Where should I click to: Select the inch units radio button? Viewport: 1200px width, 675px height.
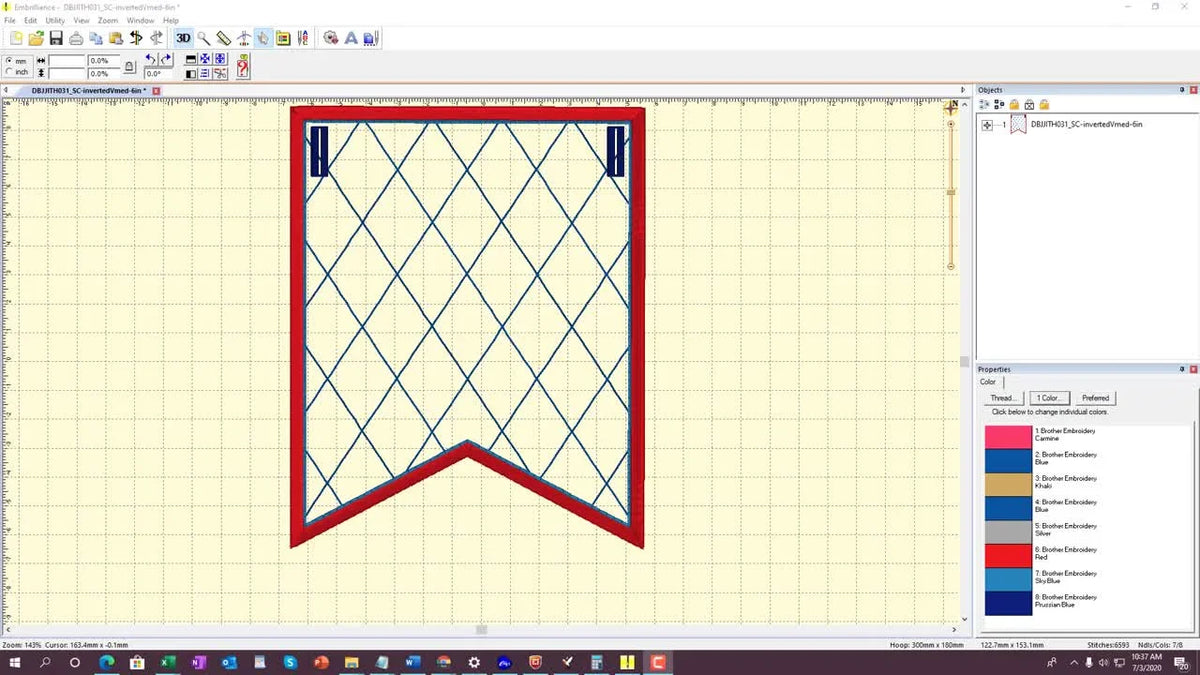point(10,72)
